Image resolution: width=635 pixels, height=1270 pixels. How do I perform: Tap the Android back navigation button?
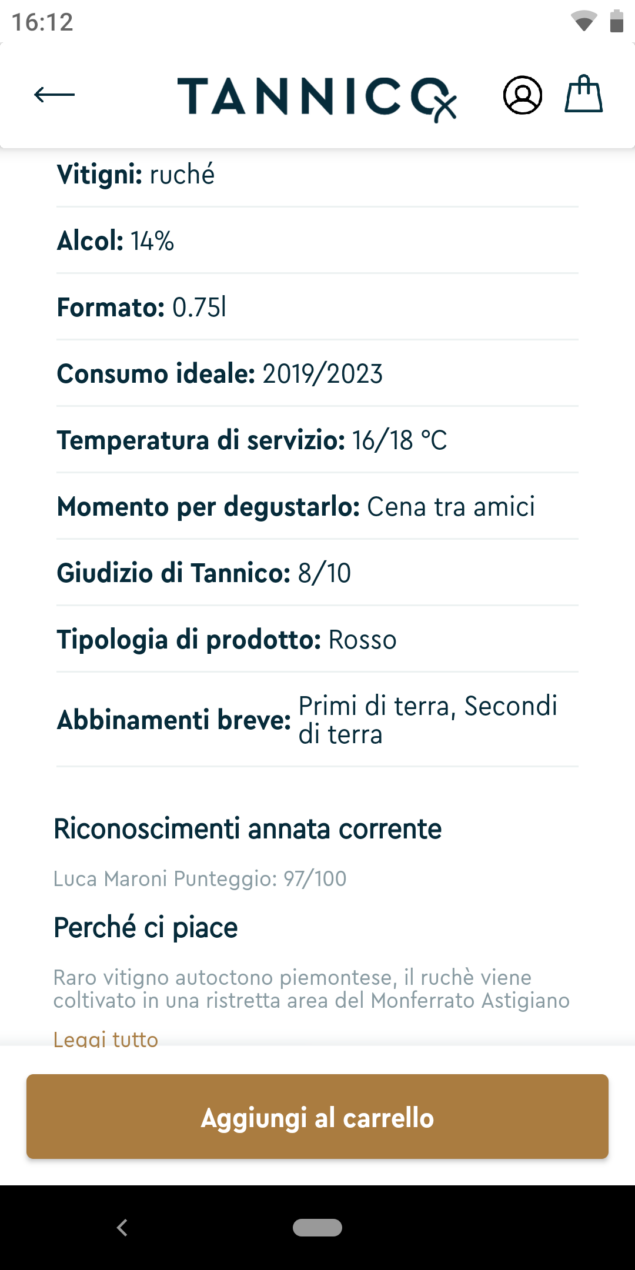click(x=122, y=1228)
